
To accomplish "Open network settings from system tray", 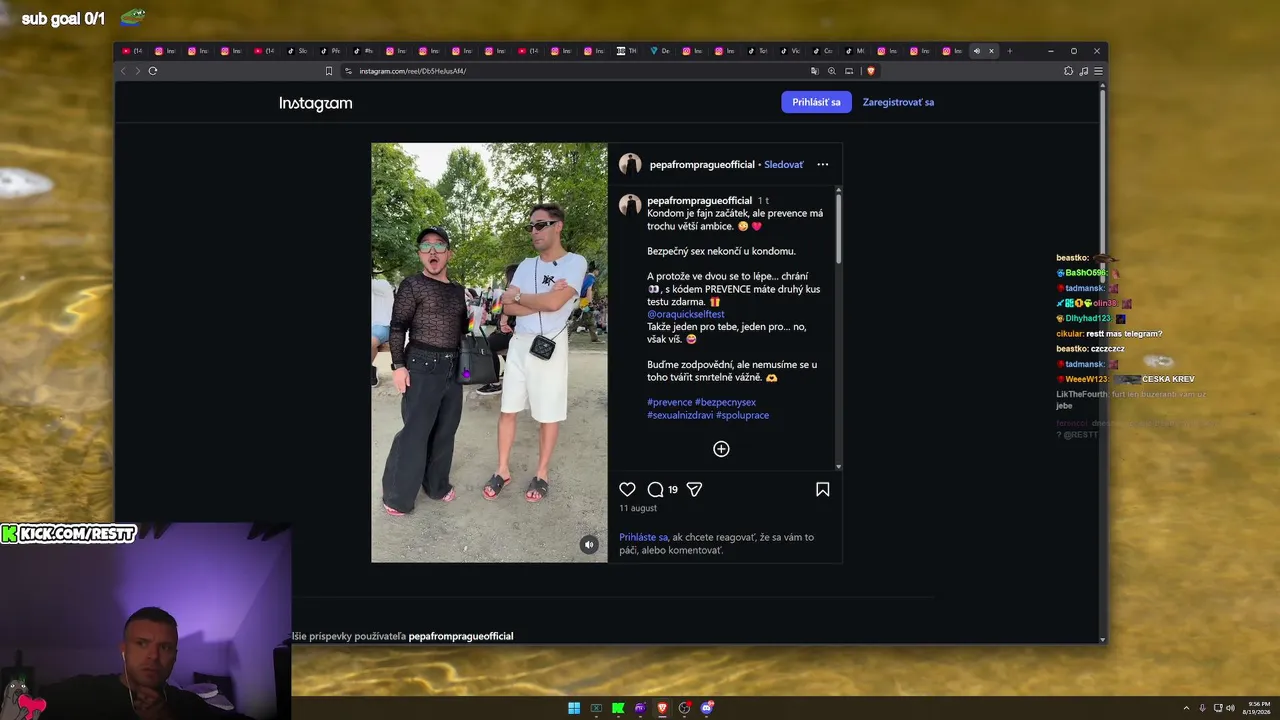I will tap(1218, 708).
